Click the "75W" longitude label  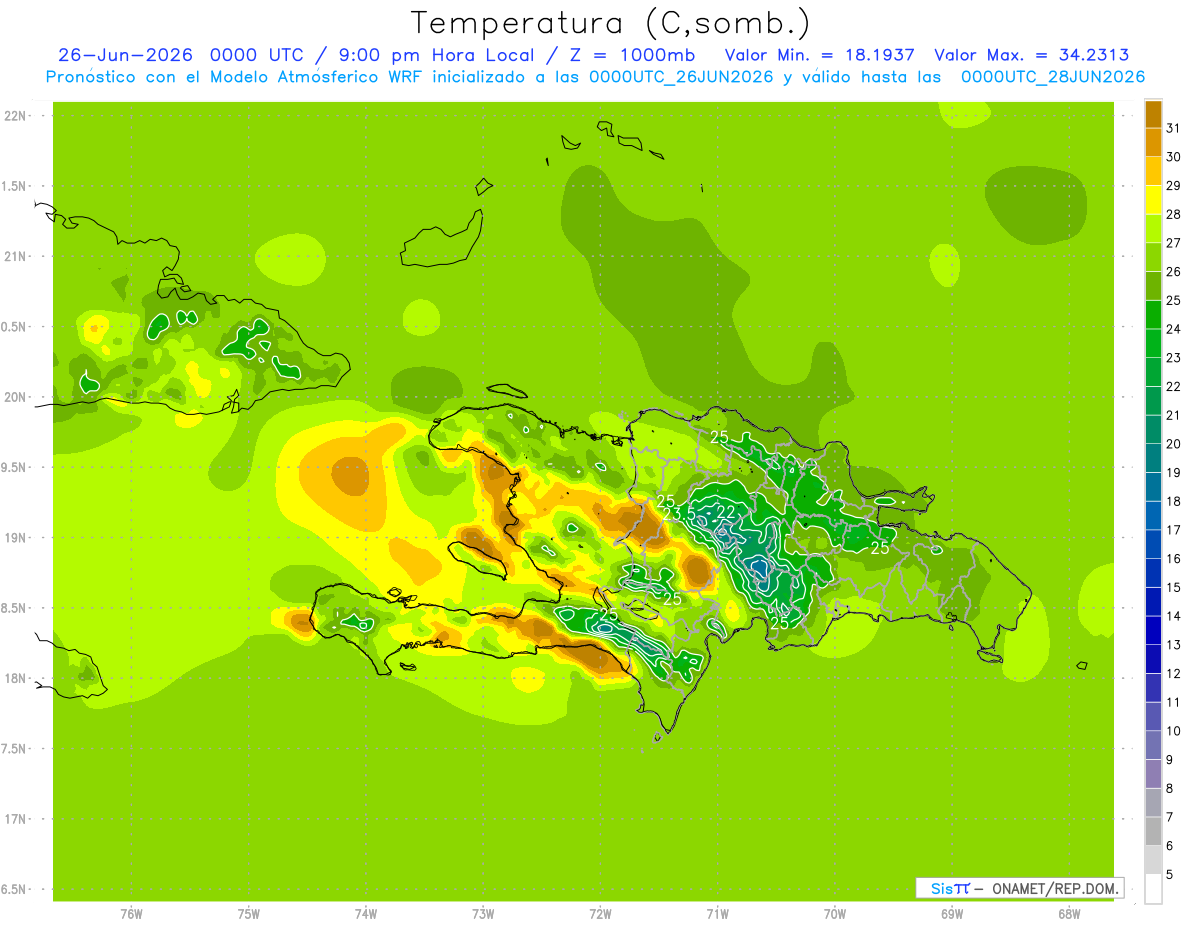[x=249, y=913]
